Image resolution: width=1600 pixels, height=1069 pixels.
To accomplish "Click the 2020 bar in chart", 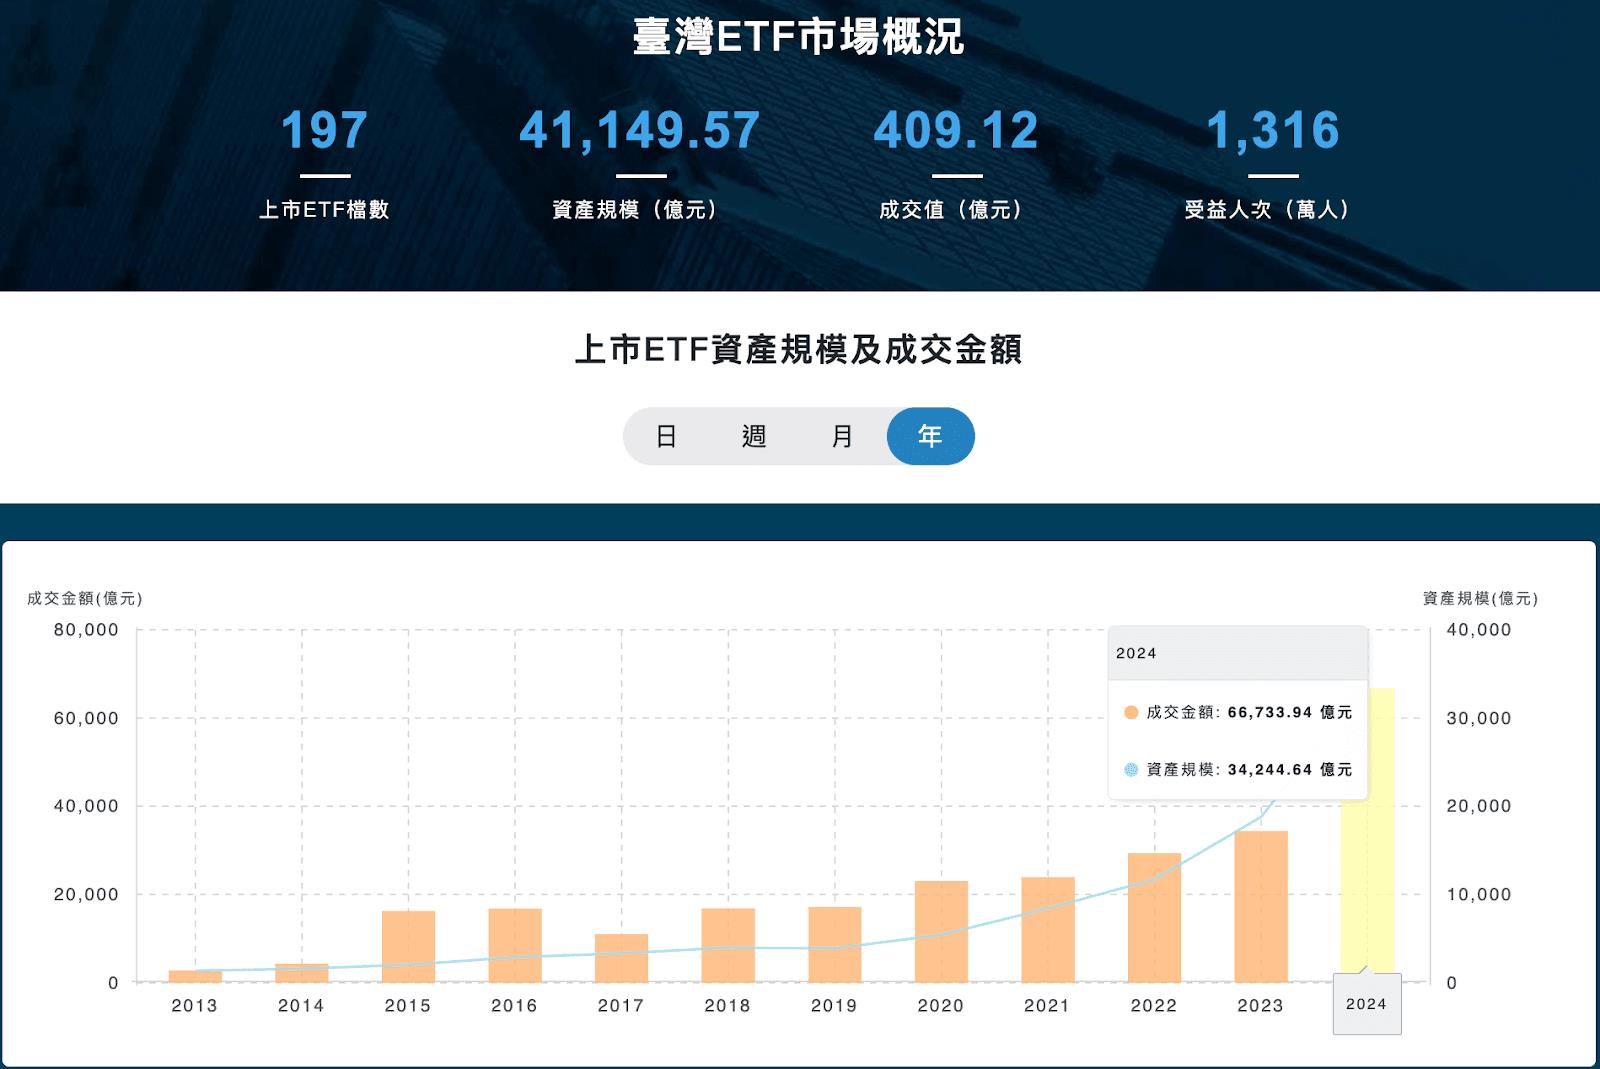I will (941, 931).
